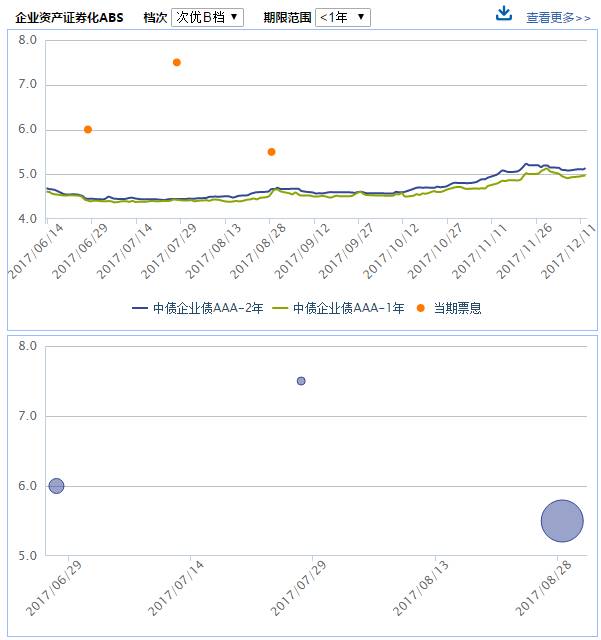Click the orange dot at 7.5 value
Screen dimensions: 601x640
click(177, 62)
